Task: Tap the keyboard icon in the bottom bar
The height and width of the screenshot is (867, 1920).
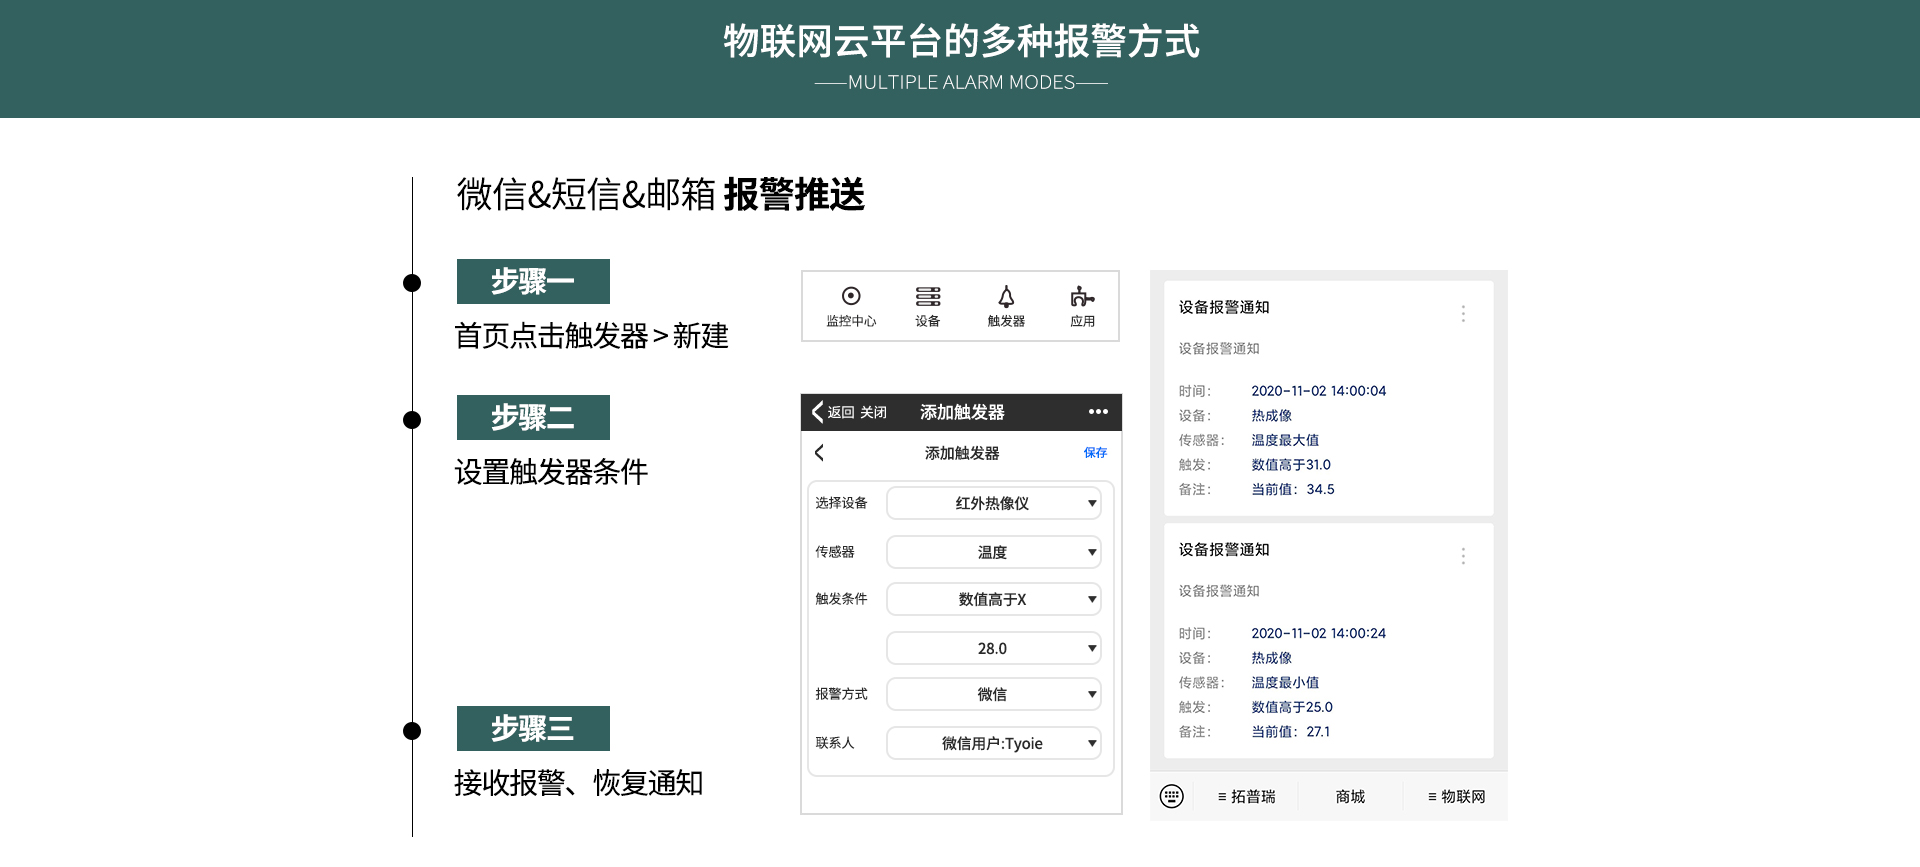Action: [1172, 796]
